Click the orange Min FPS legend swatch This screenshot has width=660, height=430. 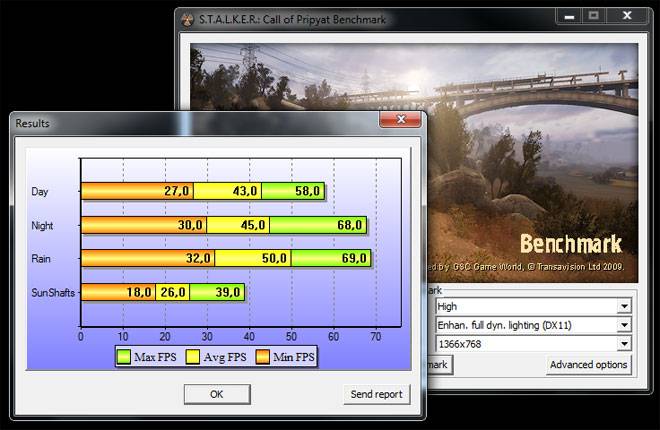click(262, 357)
